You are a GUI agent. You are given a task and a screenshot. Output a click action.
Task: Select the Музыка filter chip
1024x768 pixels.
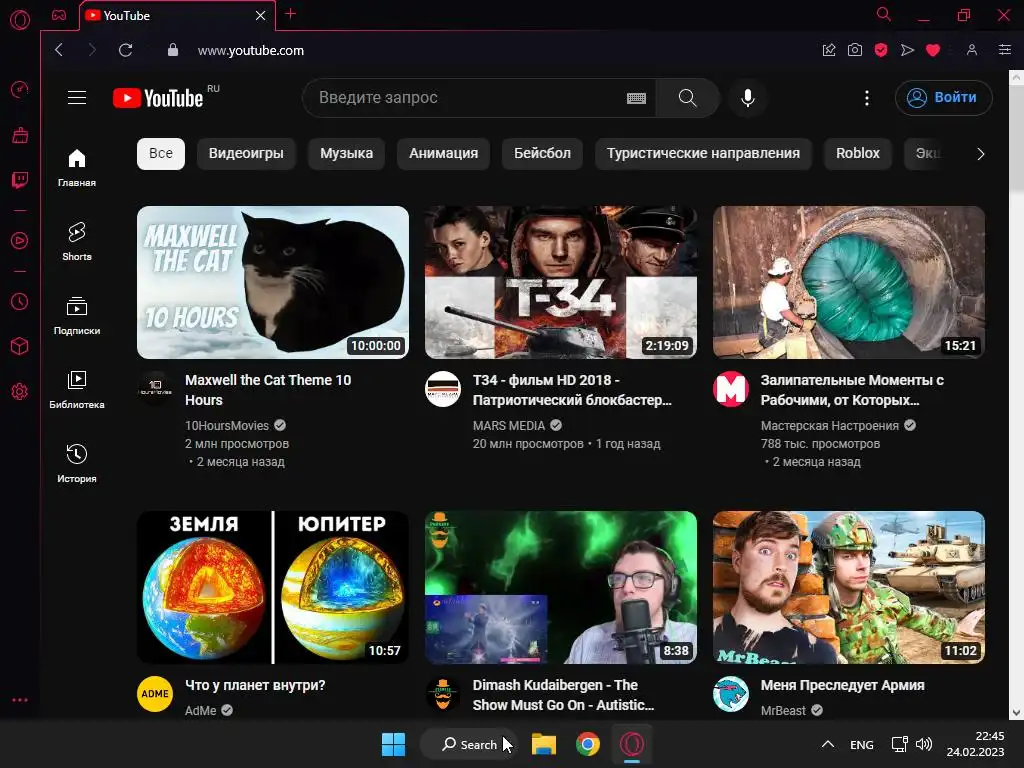click(346, 153)
